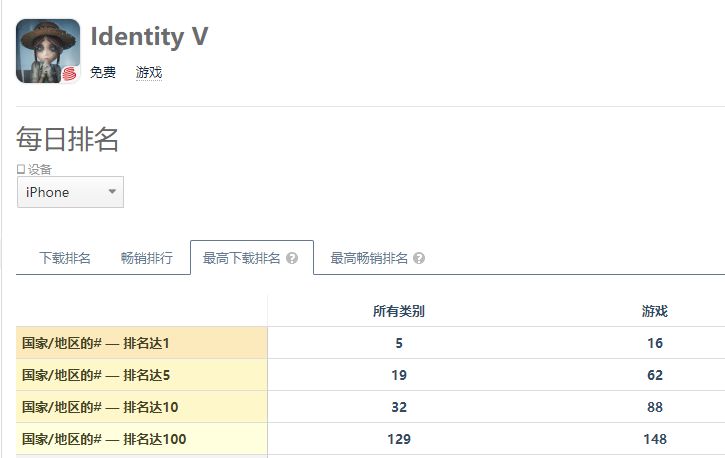Click help icon beside 最高下载排名
The image size is (725, 458).
(292, 258)
